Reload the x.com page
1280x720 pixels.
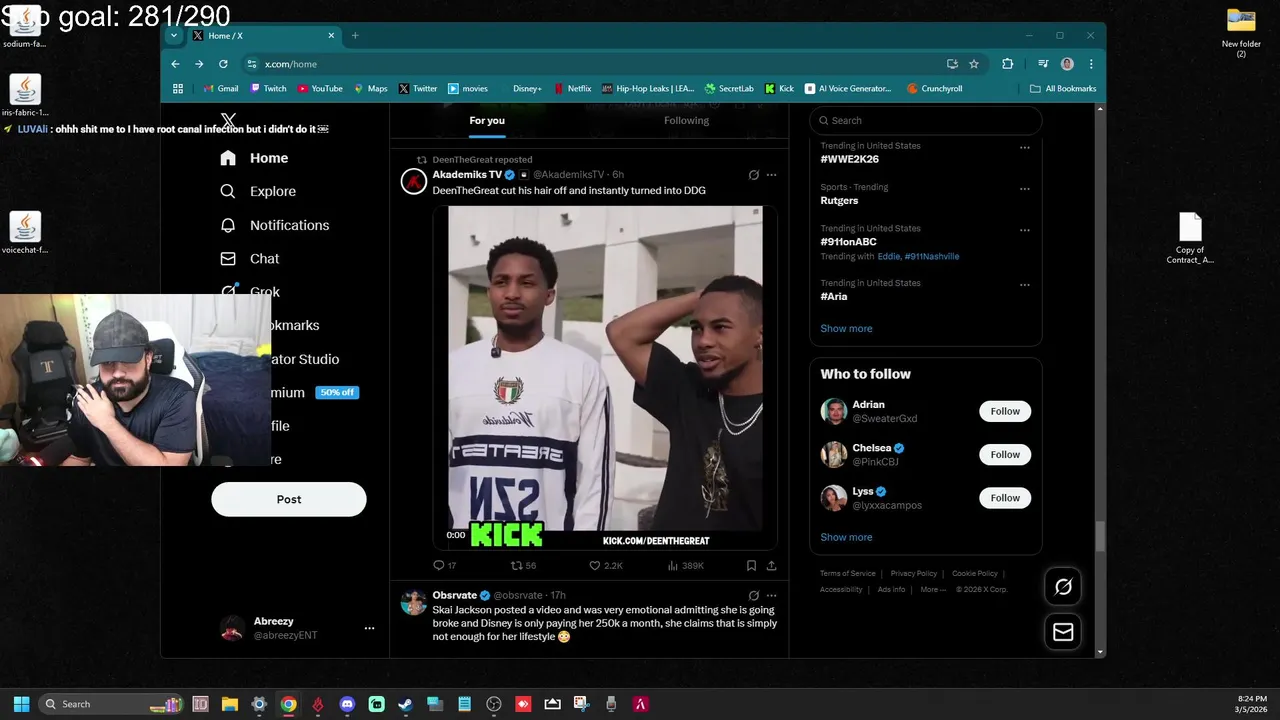(223, 64)
